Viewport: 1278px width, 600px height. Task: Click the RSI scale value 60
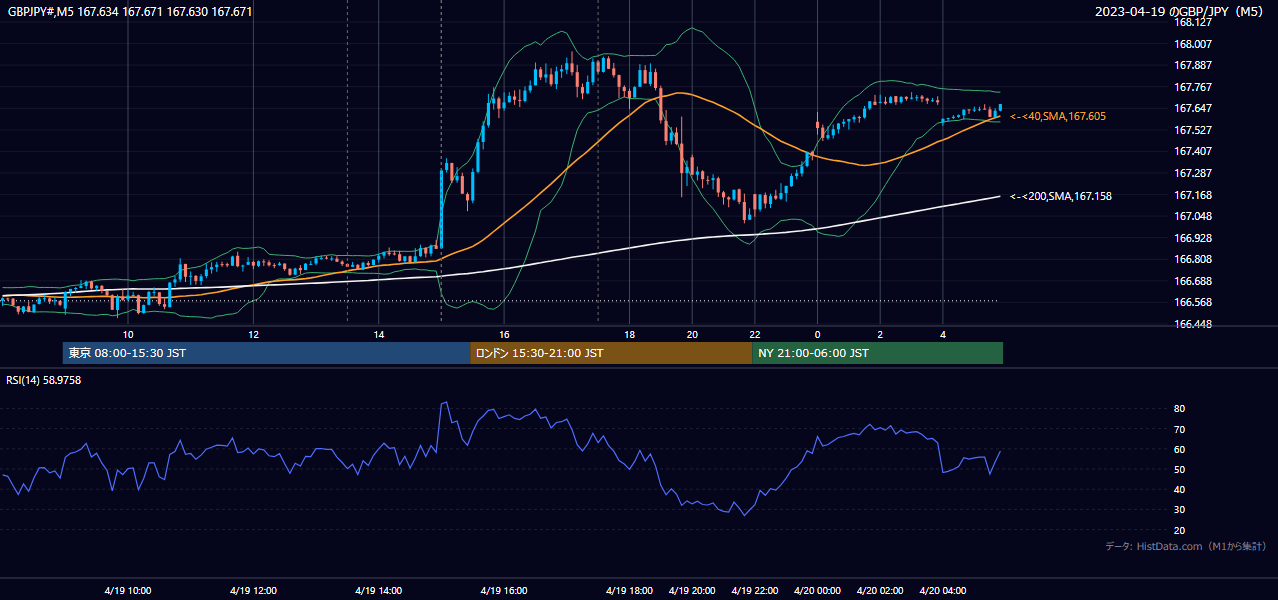[x=1180, y=449]
